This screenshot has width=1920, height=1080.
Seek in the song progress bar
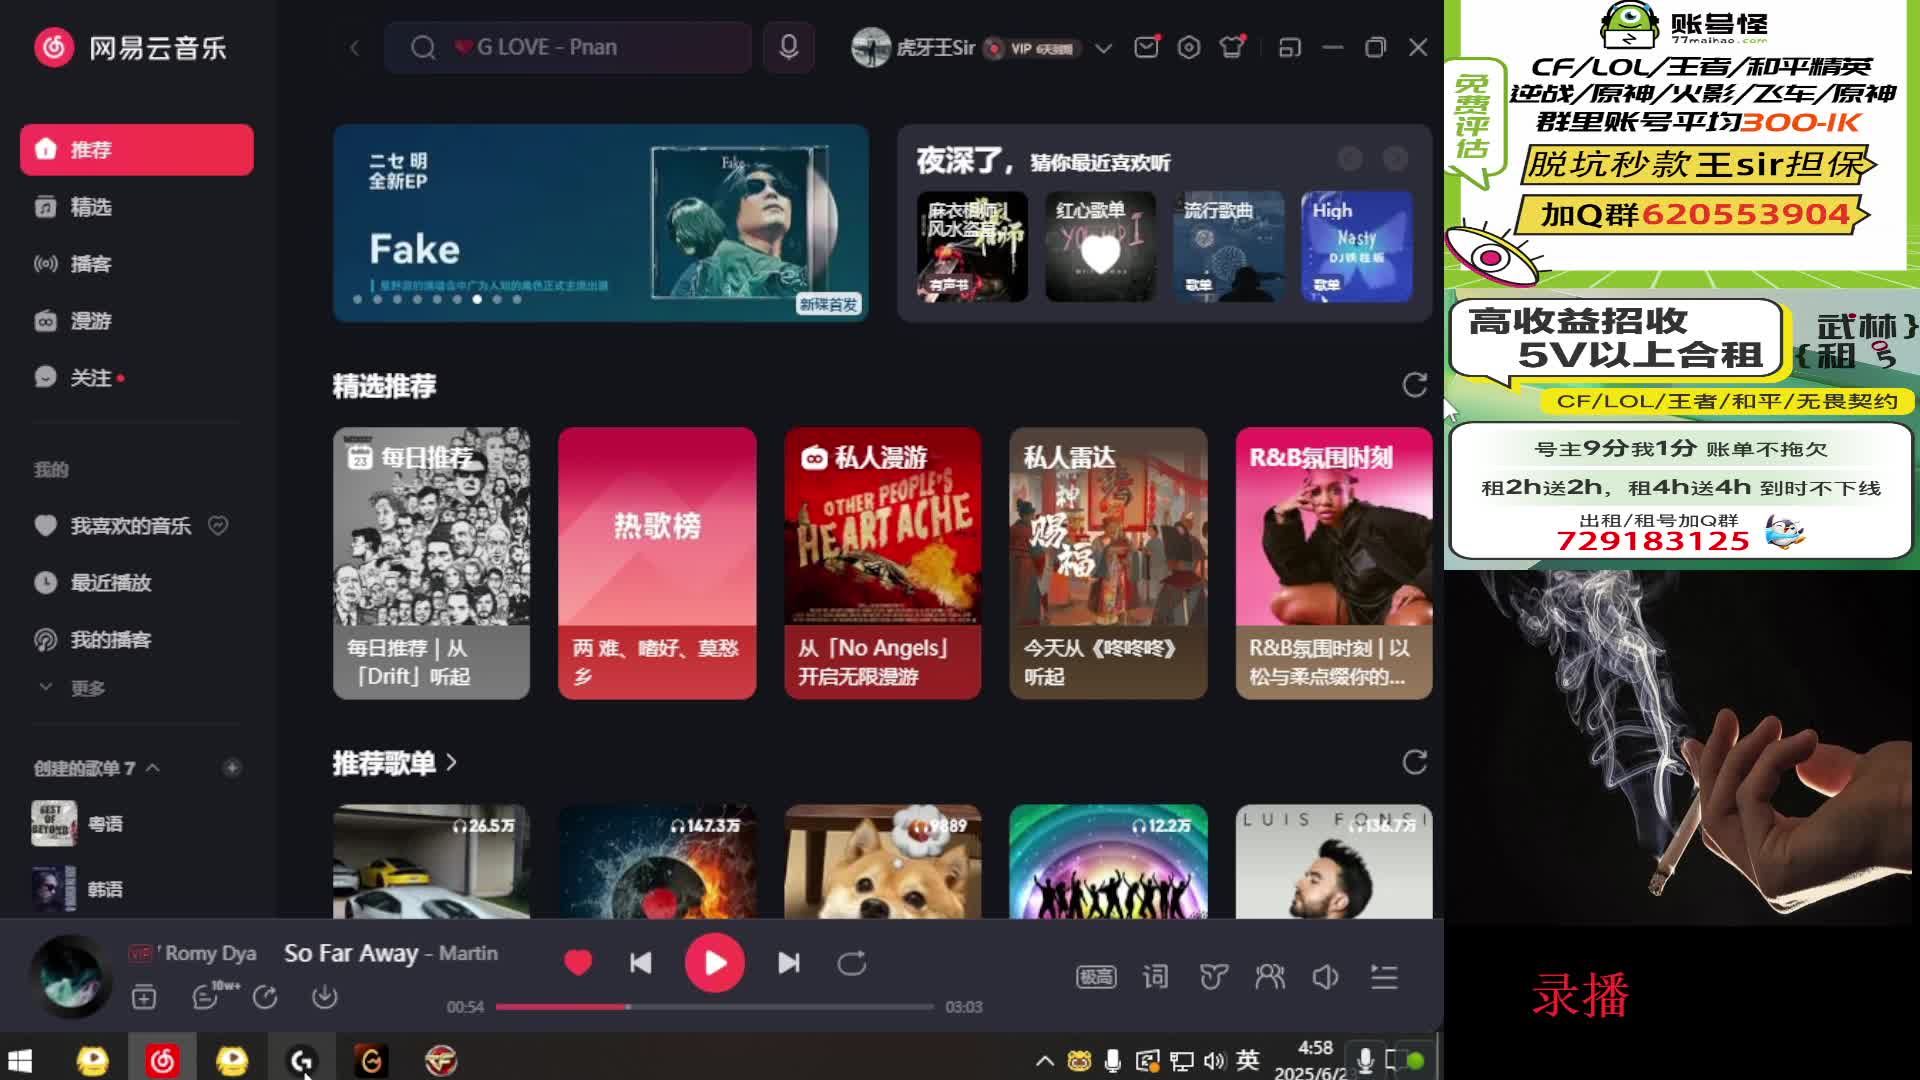point(714,1007)
